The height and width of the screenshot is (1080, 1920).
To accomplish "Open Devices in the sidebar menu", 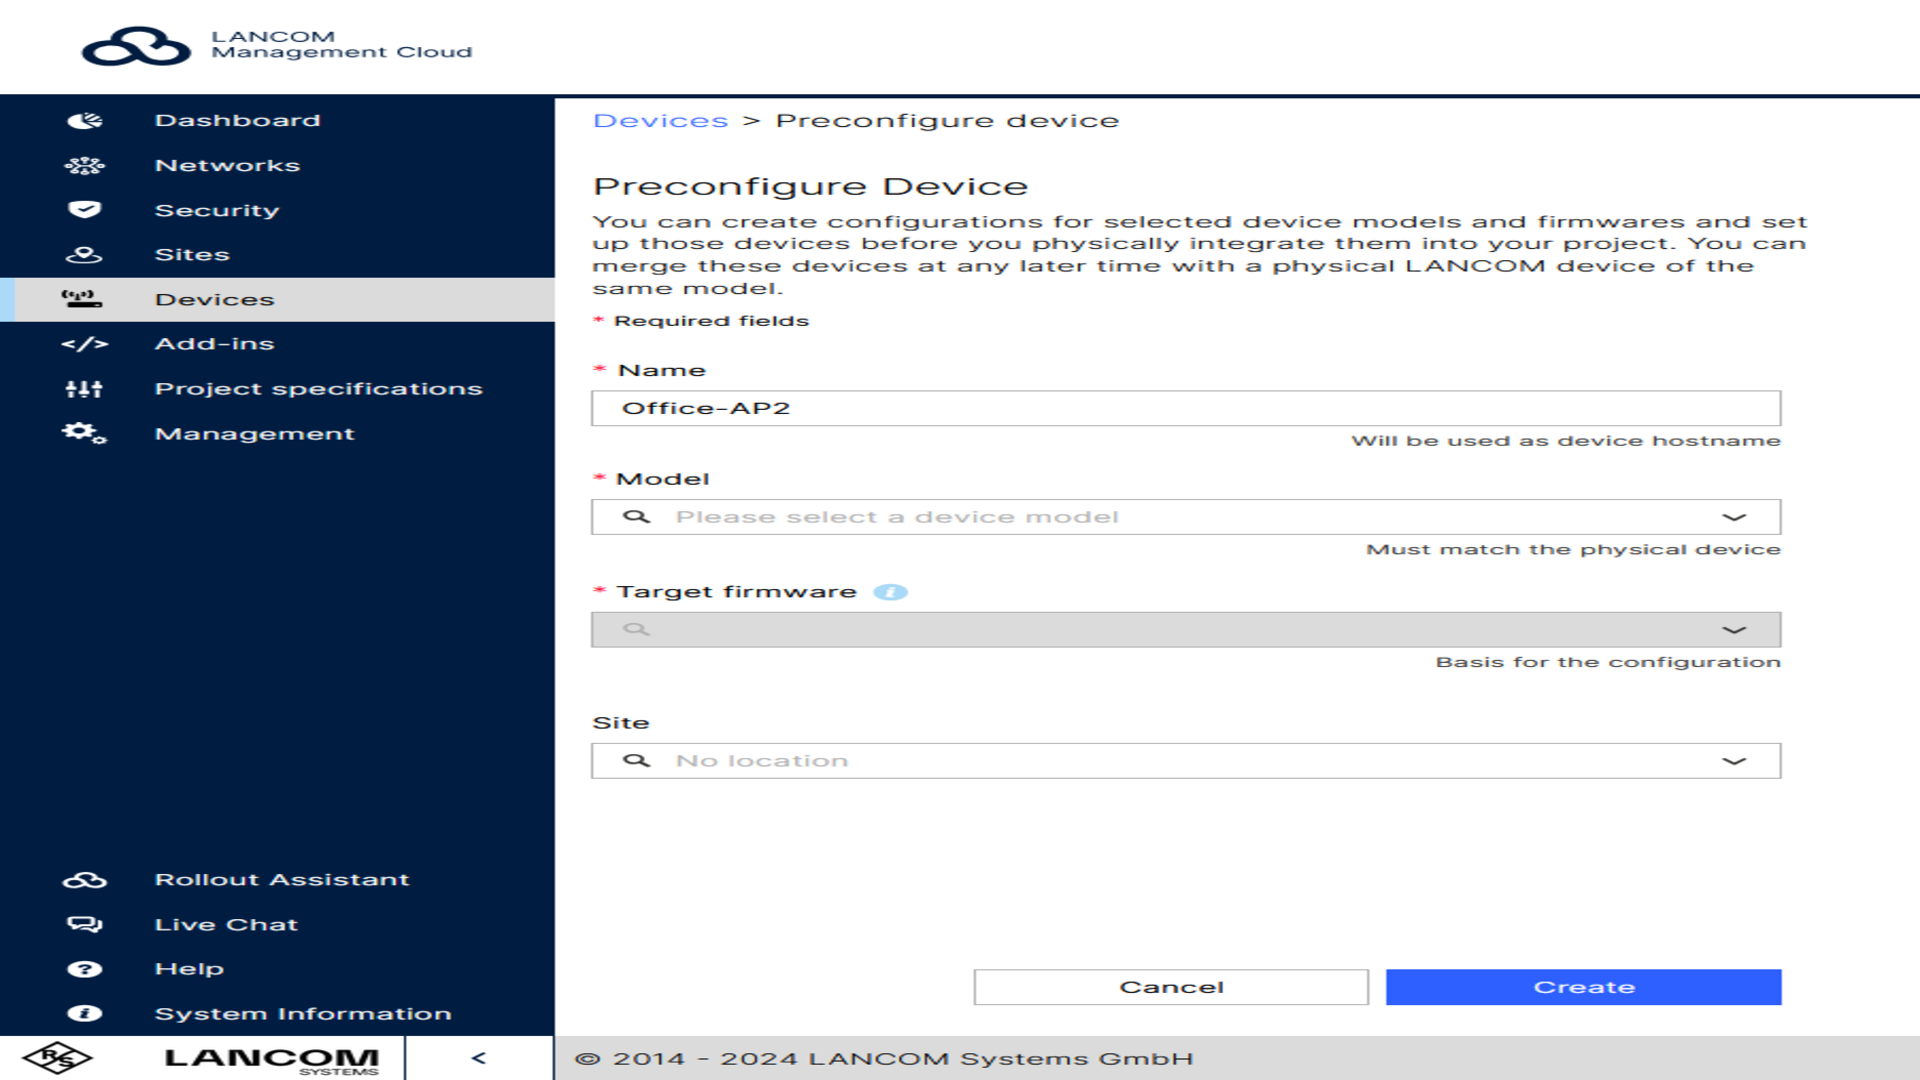I will click(214, 299).
